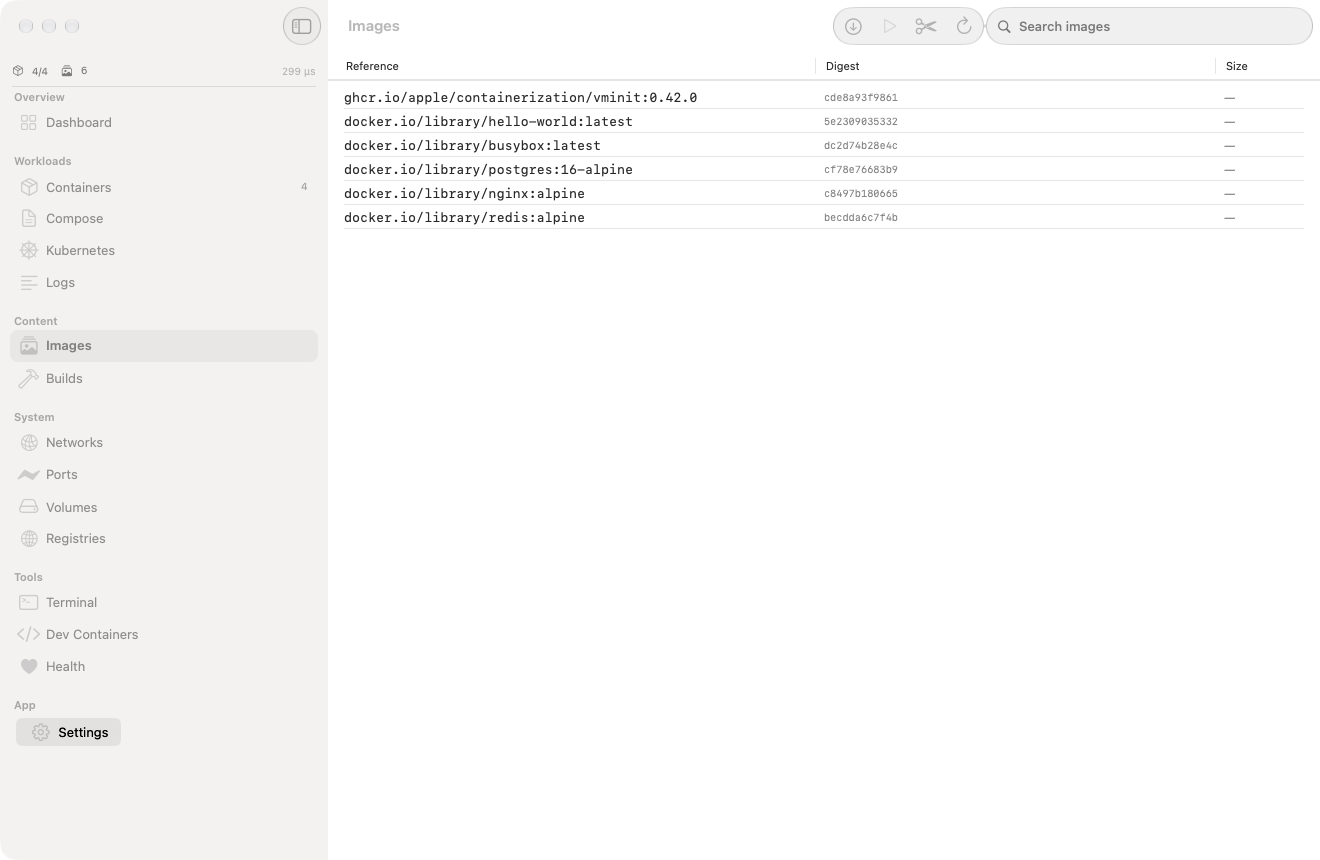Click the Networks globe icon
Screen dimensions: 1320x860
tap(29, 442)
